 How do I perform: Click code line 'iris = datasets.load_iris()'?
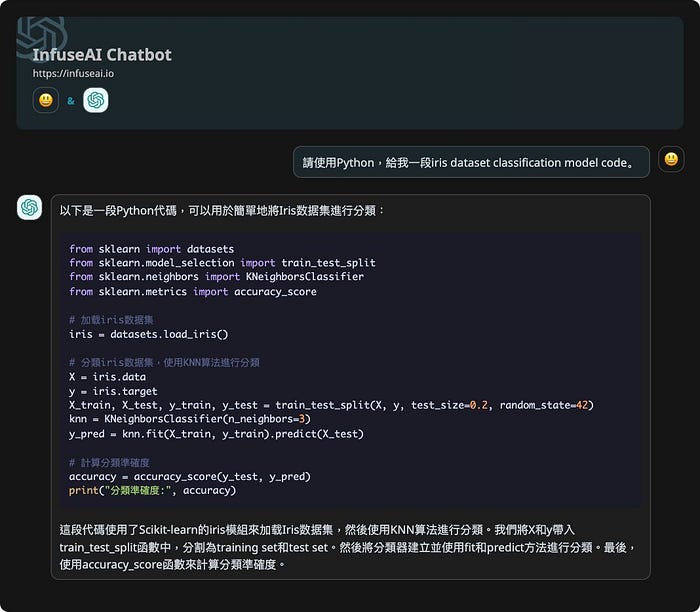click(149, 334)
